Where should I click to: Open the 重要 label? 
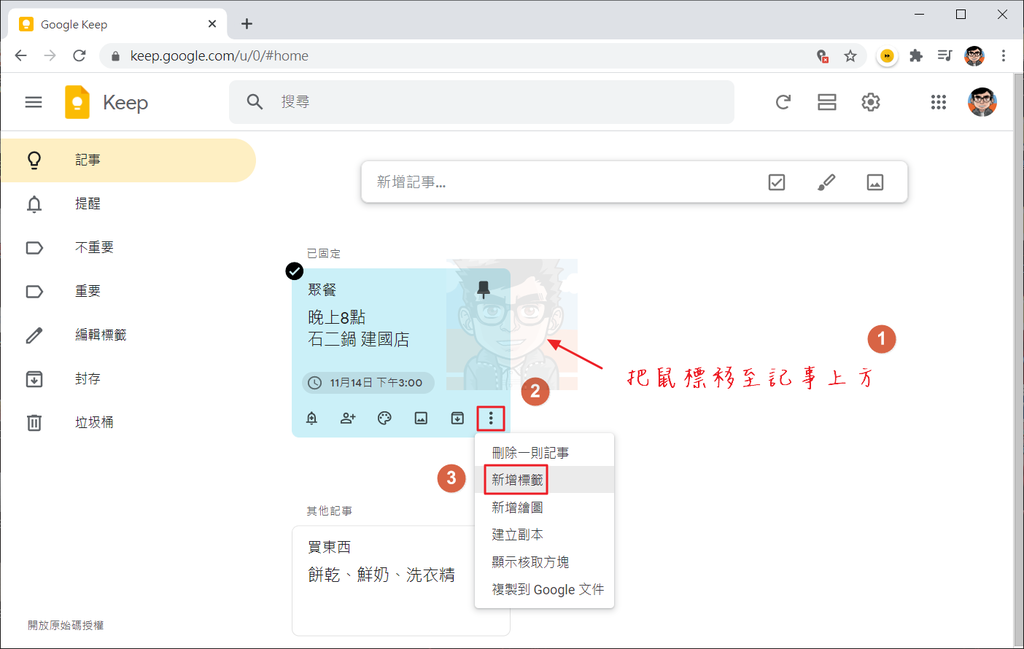[x=128, y=291]
